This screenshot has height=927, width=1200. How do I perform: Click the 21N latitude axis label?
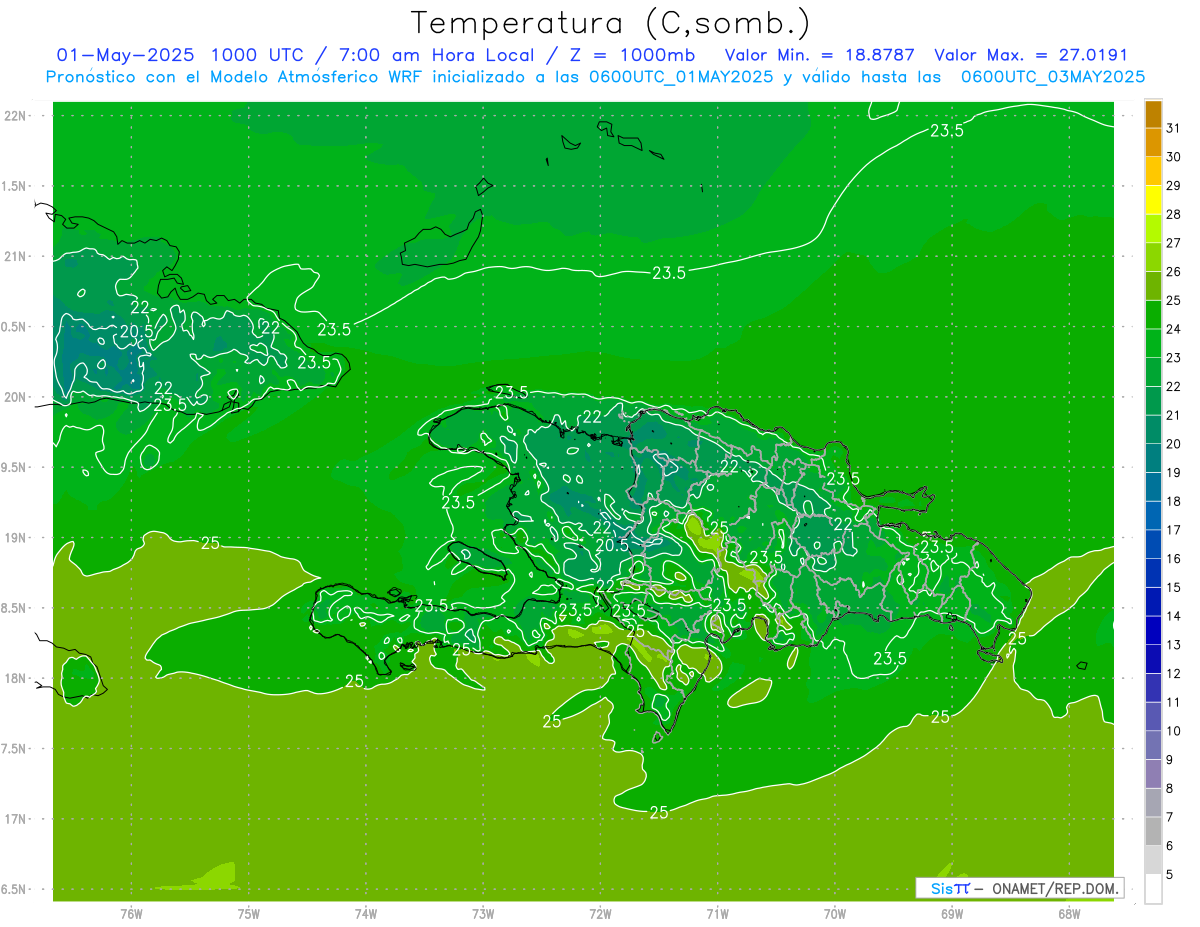click(x=16, y=256)
